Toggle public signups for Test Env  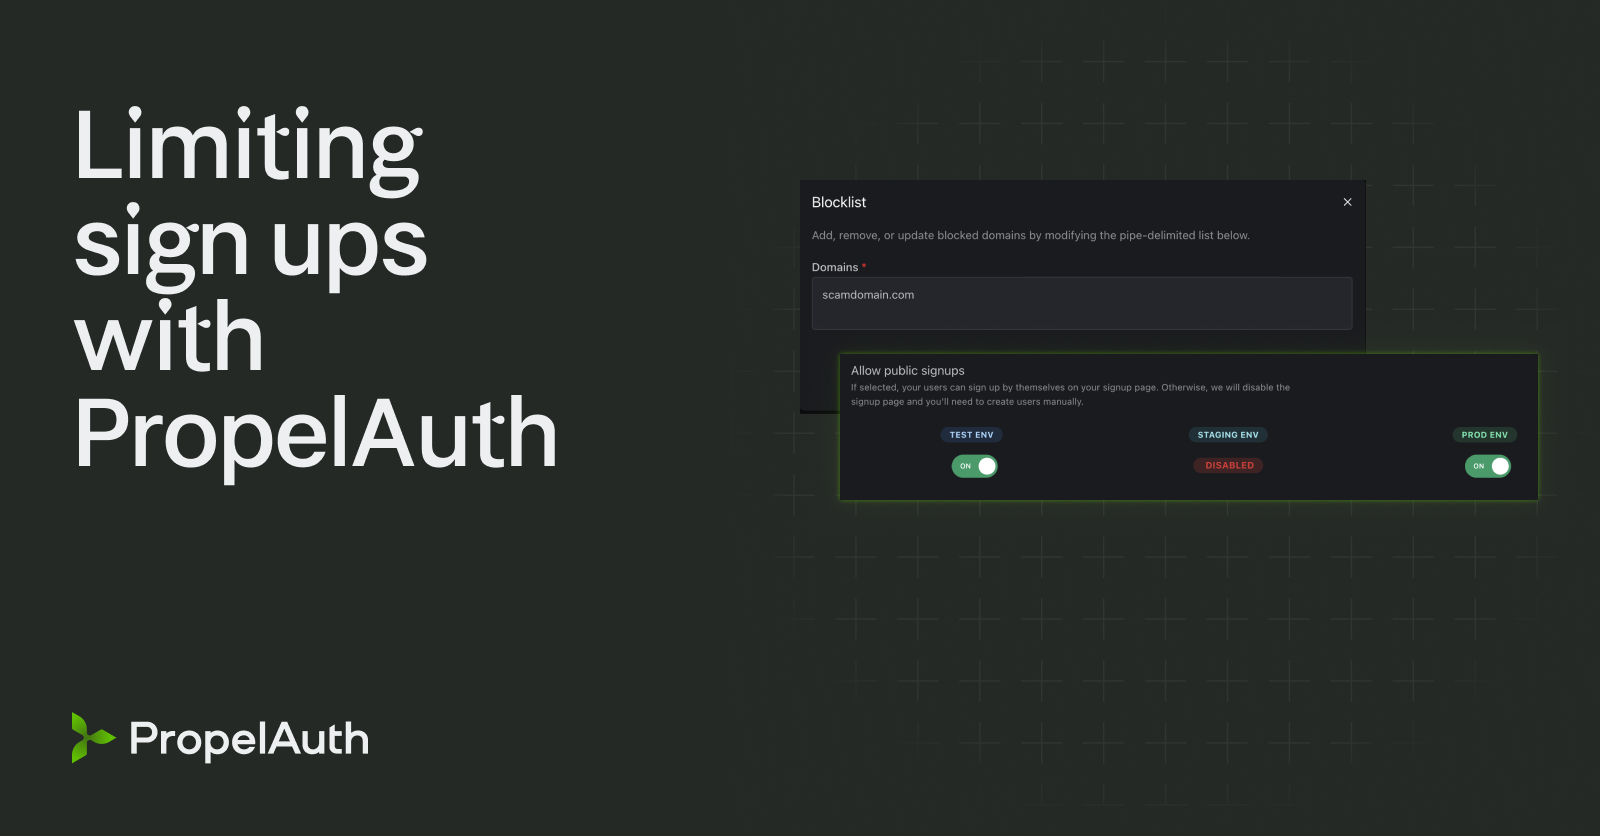(x=974, y=466)
